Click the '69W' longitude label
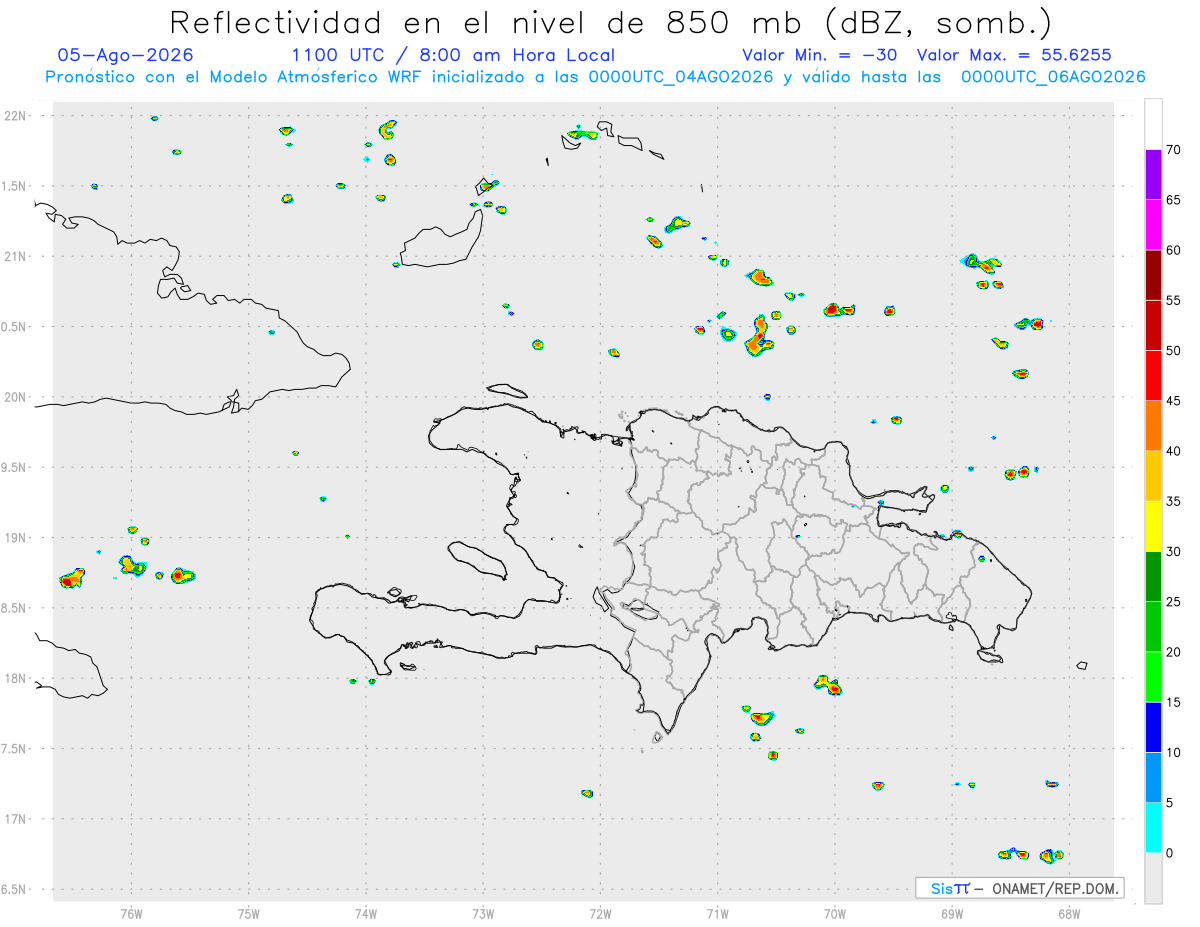Screen dimensions: 1200x927 [x=951, y=913]
